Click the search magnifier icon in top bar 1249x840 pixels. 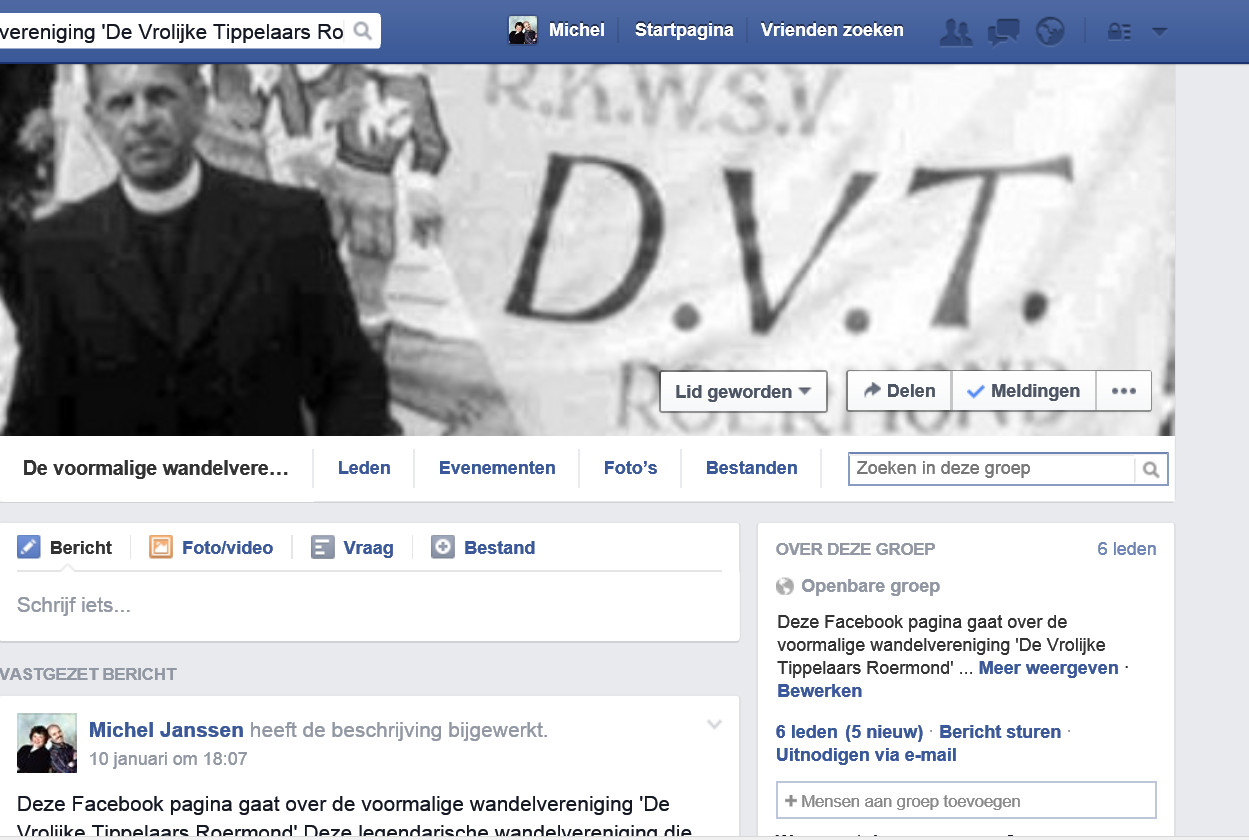pyautogui.click(x=362, y=32)
